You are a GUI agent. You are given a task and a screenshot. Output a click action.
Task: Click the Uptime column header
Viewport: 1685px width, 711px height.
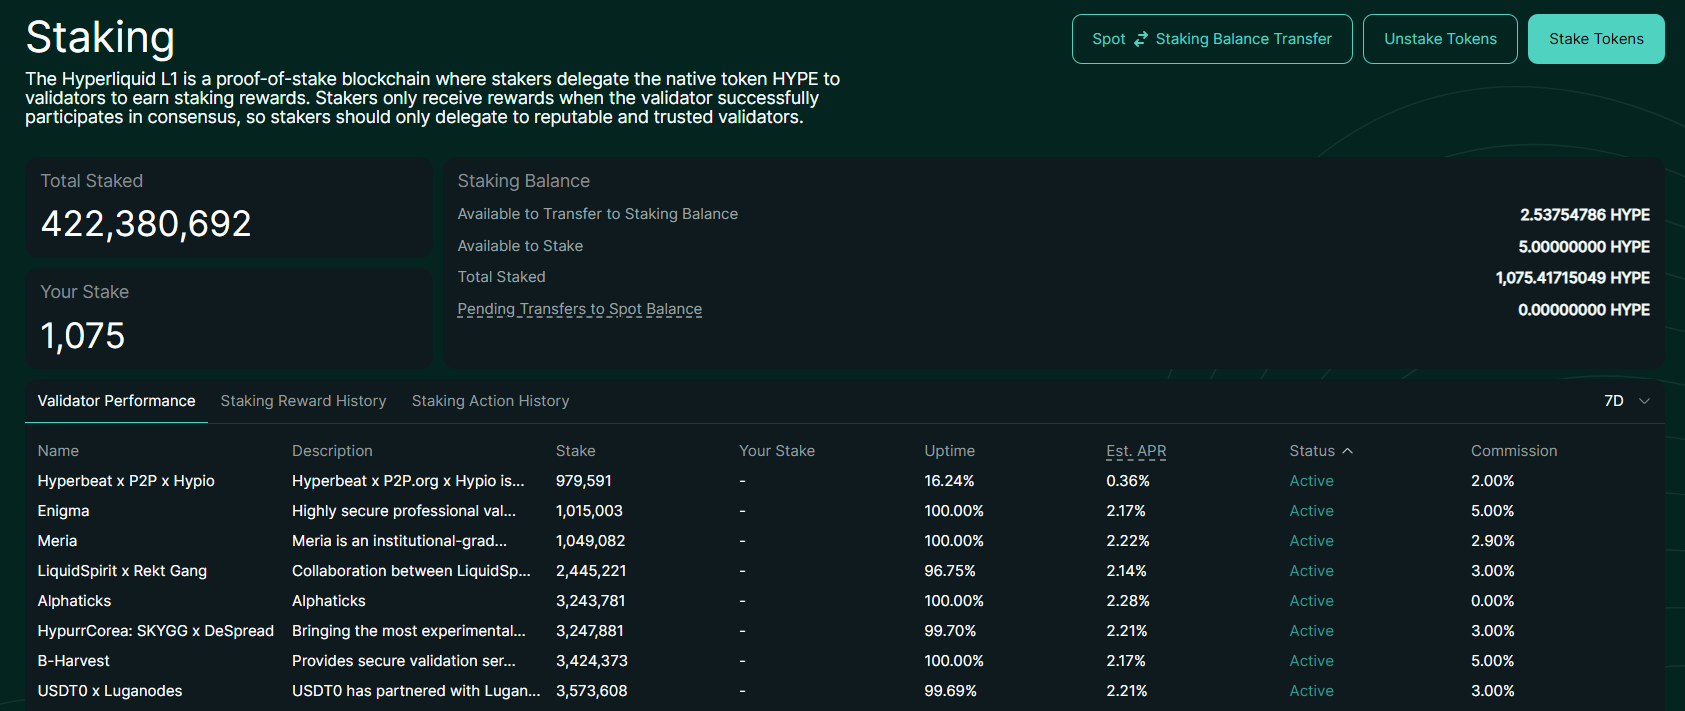(949, 451)
